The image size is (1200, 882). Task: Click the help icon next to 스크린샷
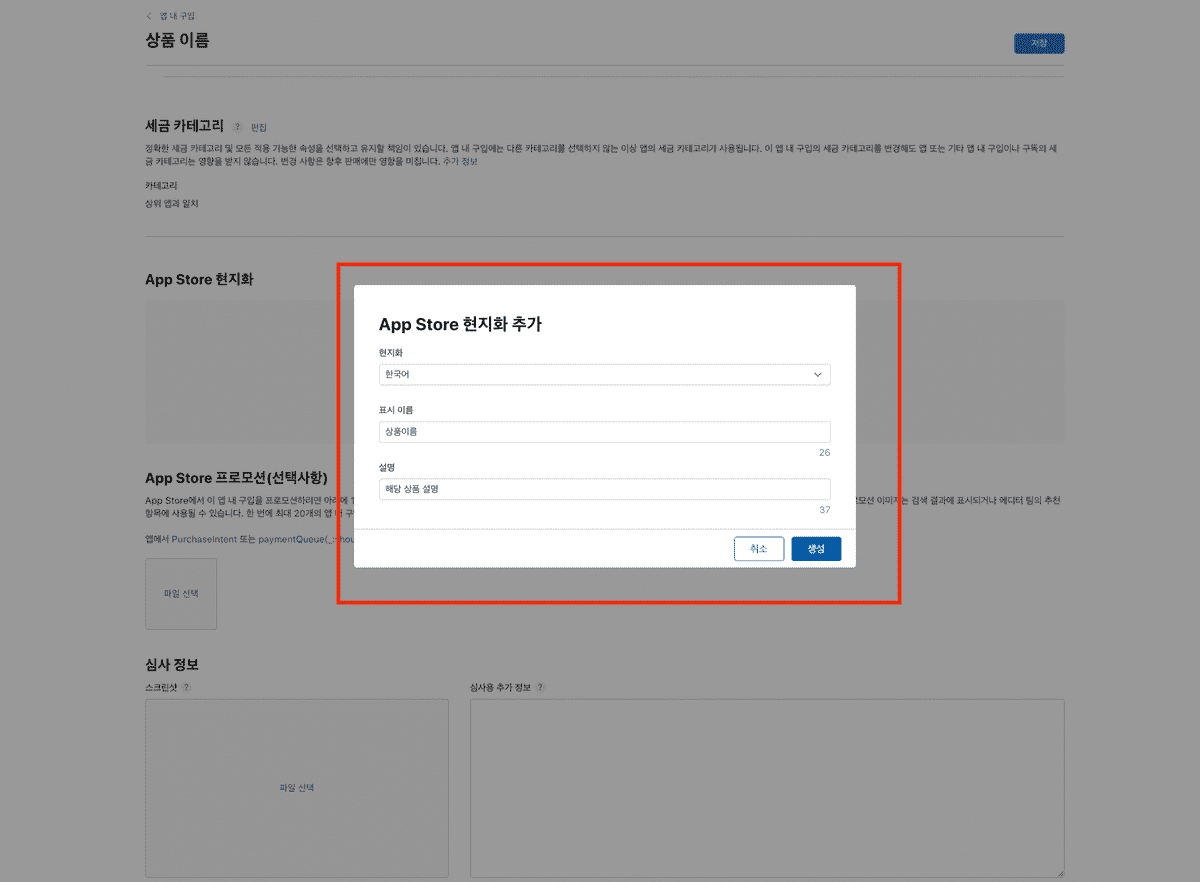(186, 688)
